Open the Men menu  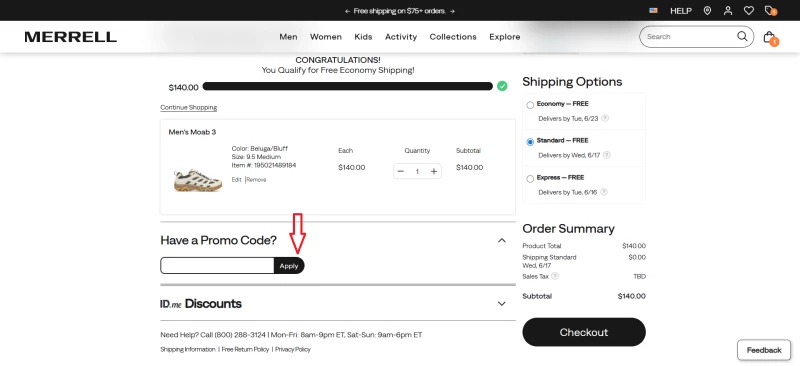[x=288, y=37]
